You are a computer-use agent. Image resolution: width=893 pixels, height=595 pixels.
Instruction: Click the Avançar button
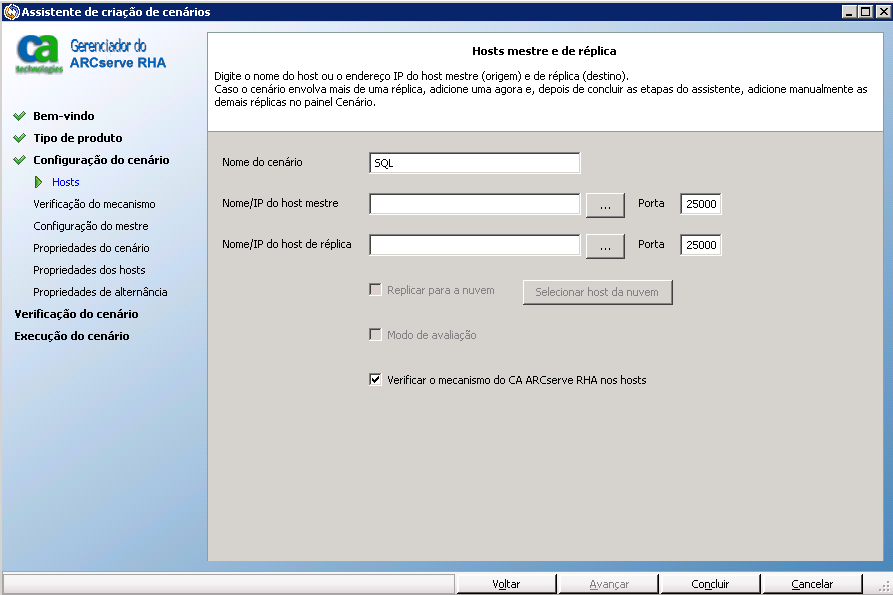pyautogui.click(x=609, y=584)
